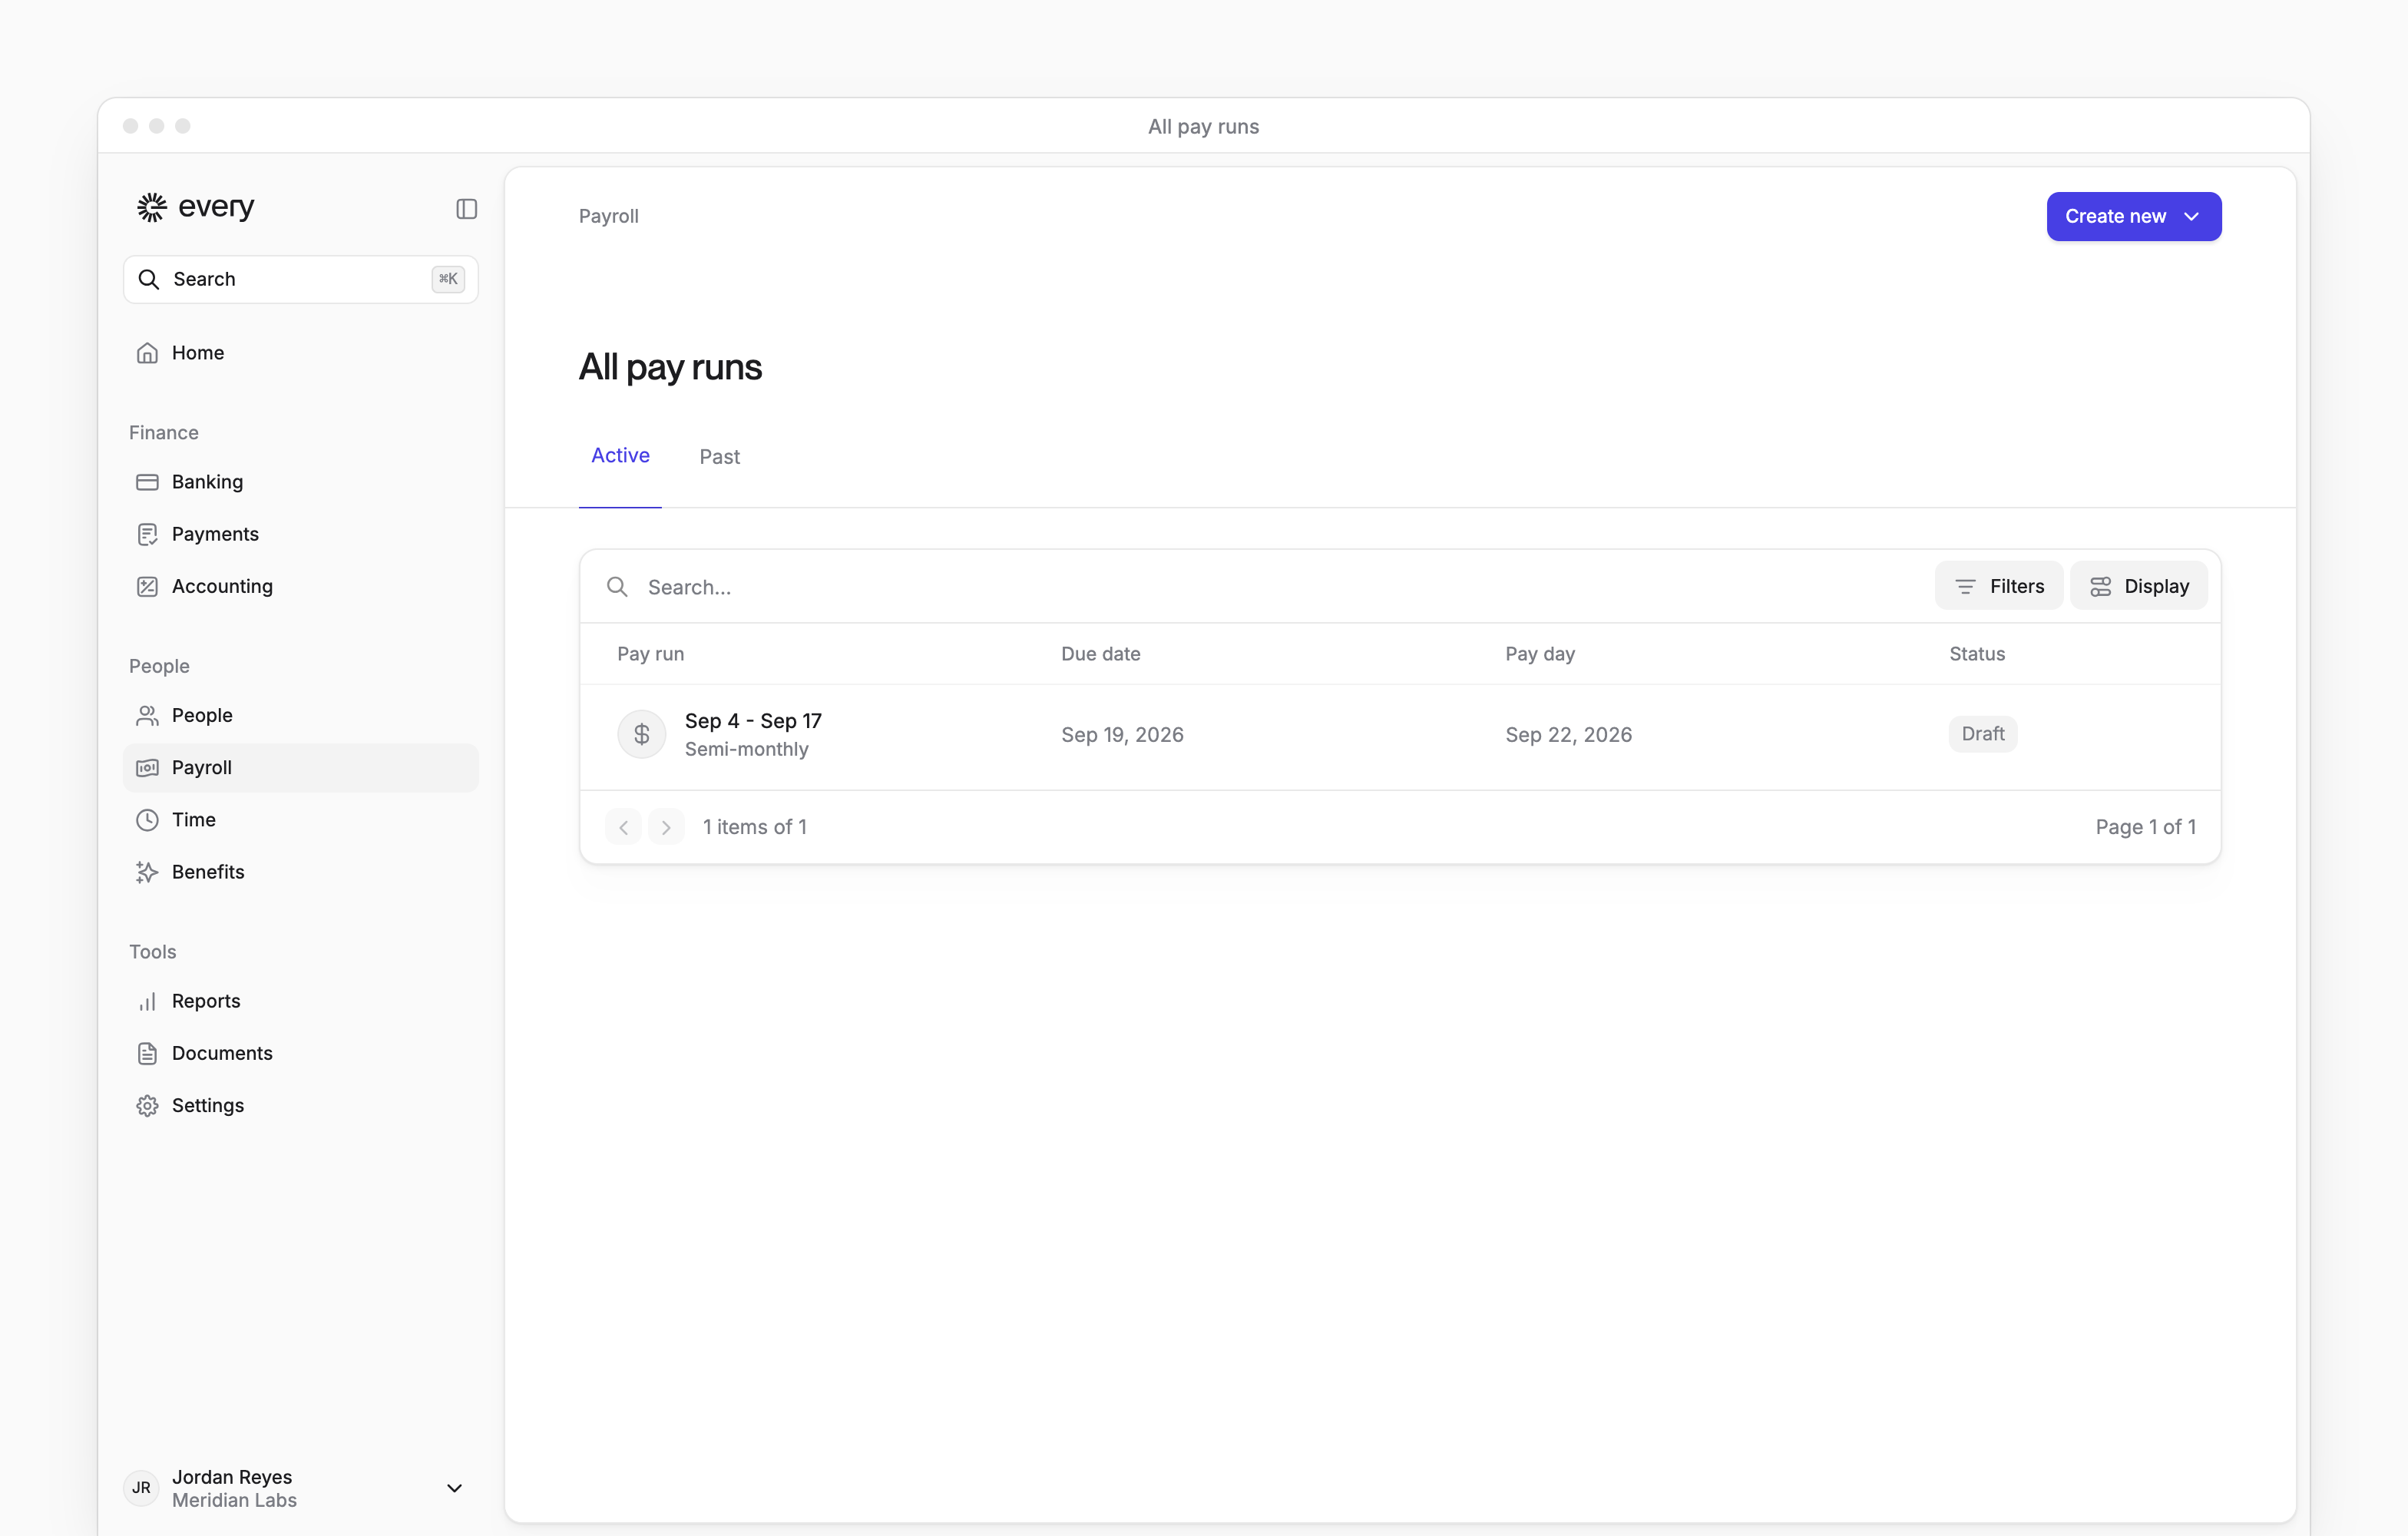Go to next page of pay runs
This screenshot has height=1536, width=2408.
(x=666, y=827)
